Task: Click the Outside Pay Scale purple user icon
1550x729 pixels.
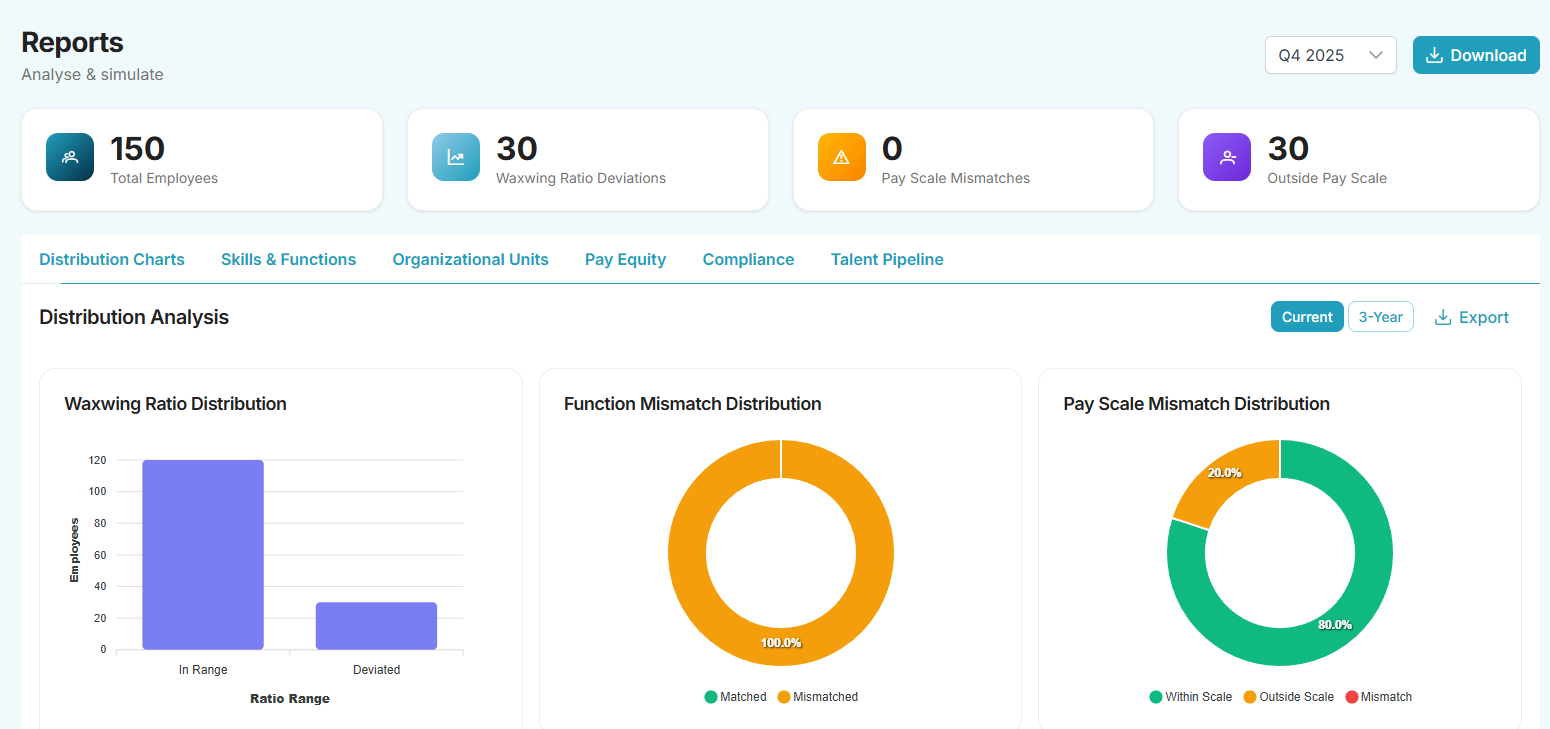Action: (1227, 157)
